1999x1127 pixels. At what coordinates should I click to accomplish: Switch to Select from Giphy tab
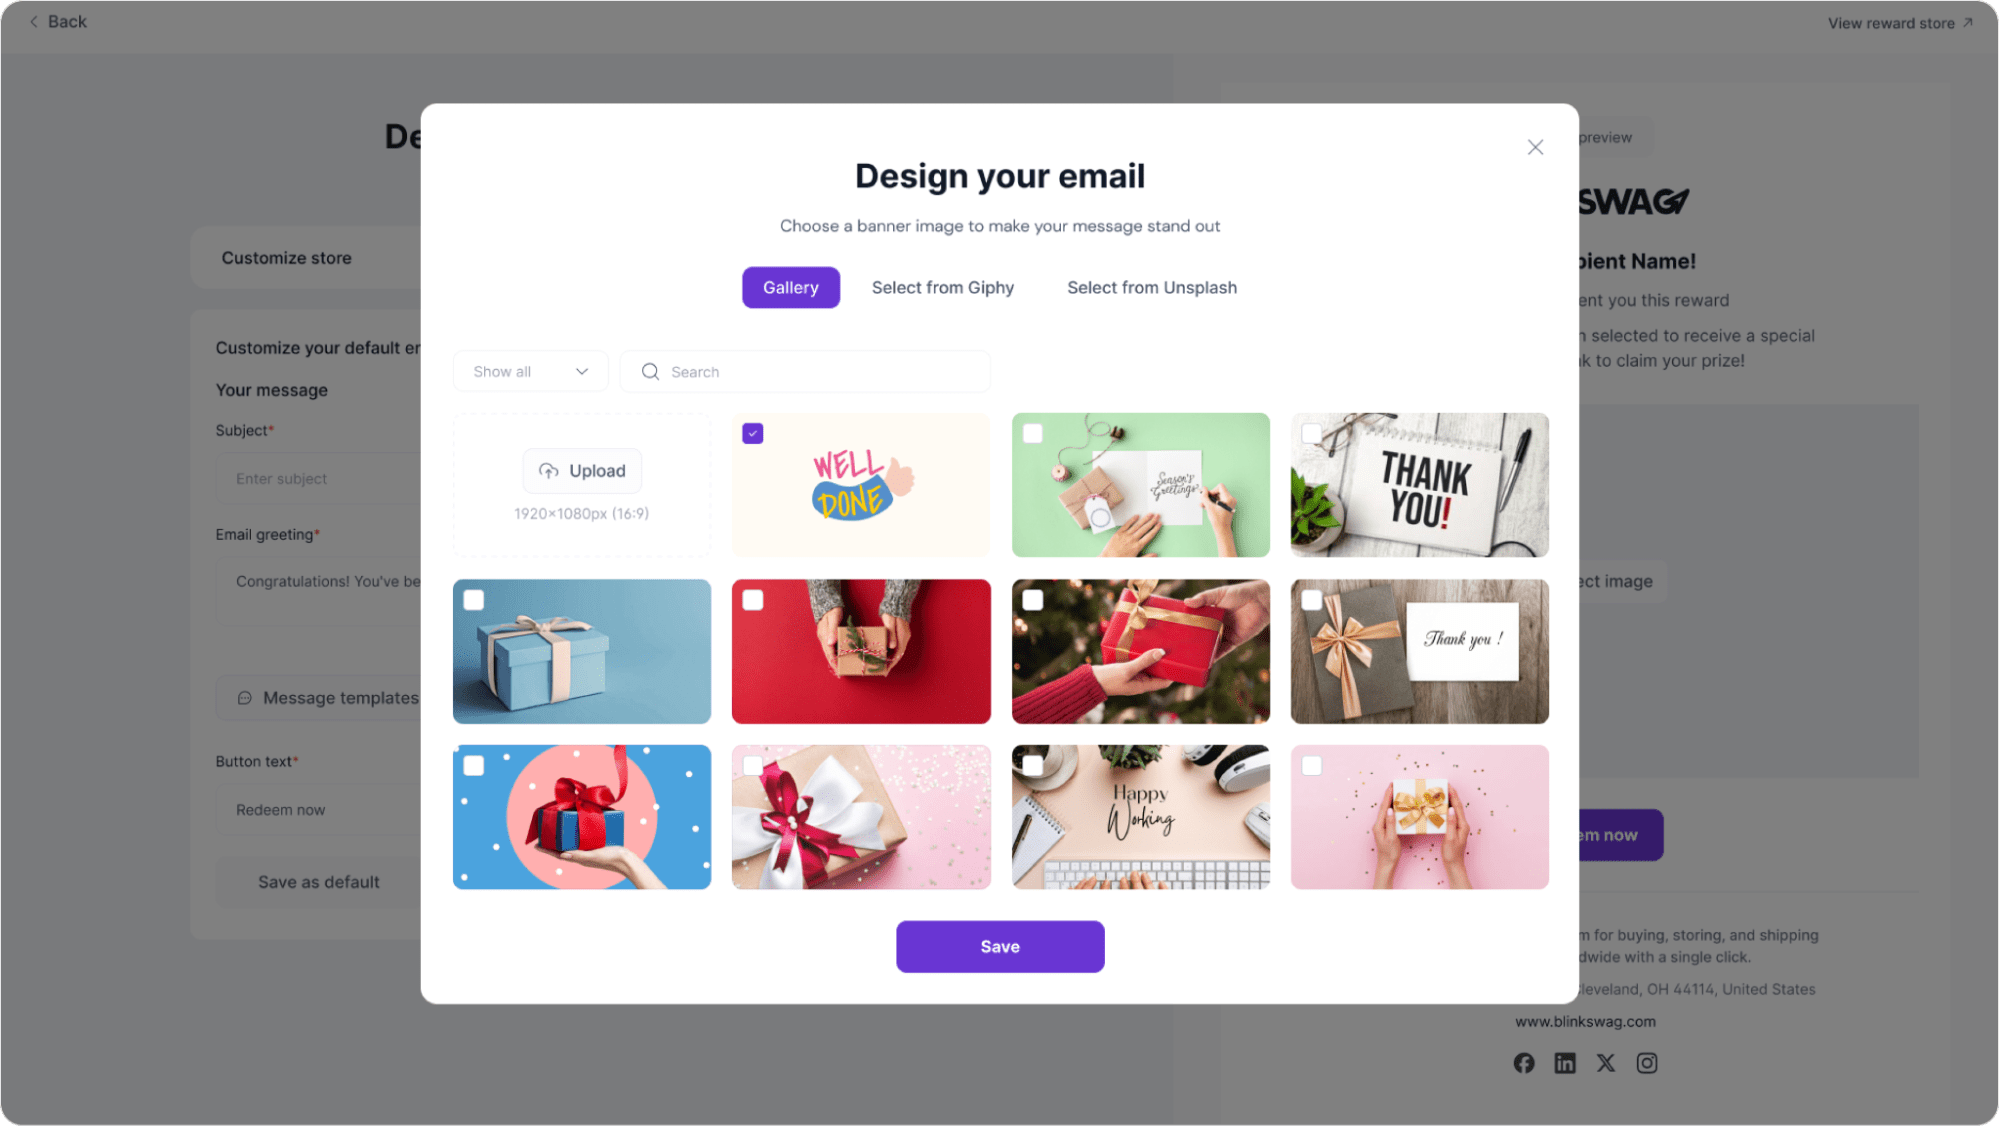tap(943, 287)
